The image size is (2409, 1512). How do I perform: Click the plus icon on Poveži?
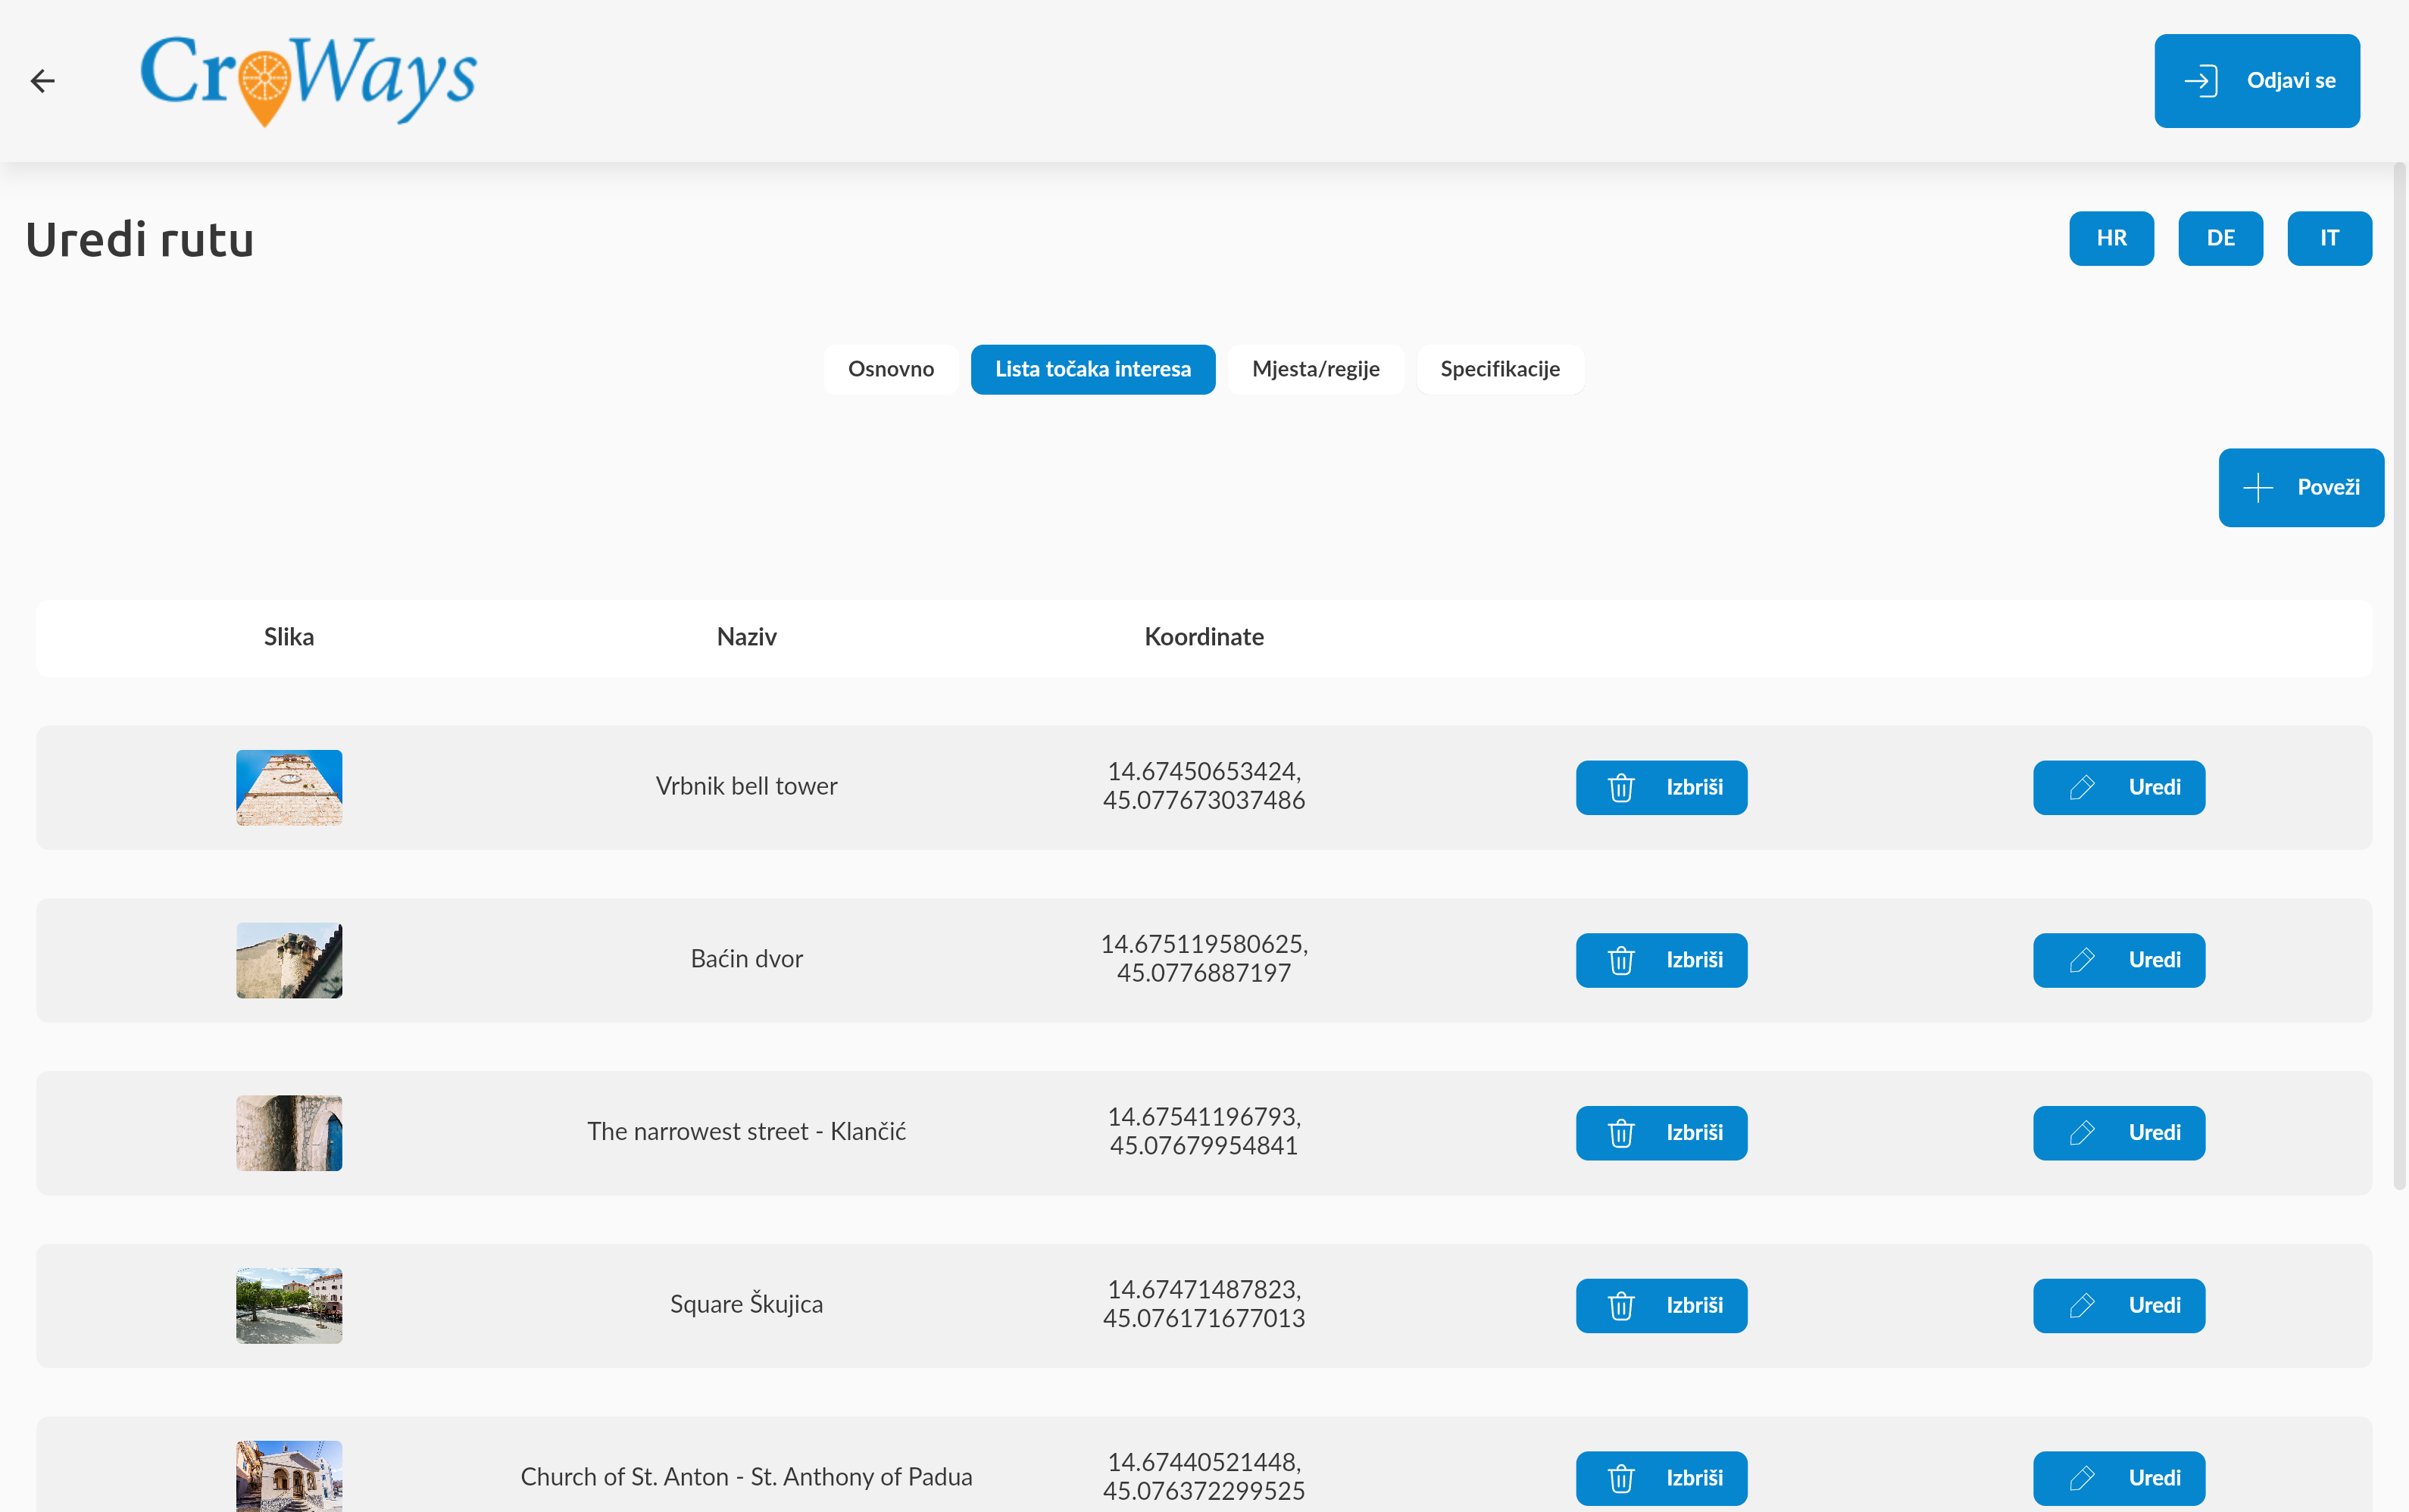(2257, 488)
